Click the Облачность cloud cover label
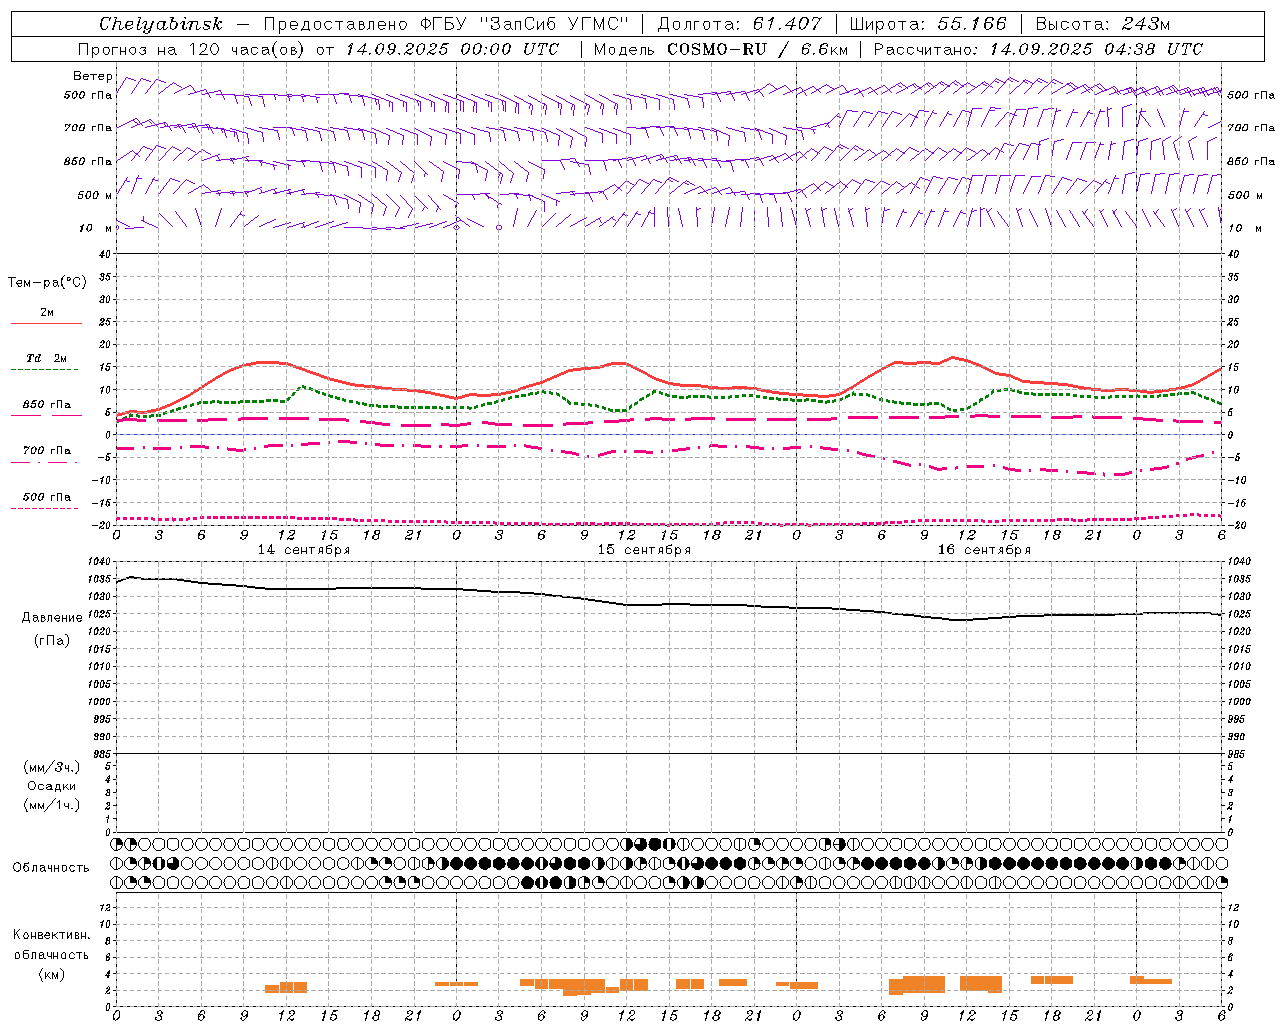Viewport: 1280px width, 1024px height. (x=51, y=867)
